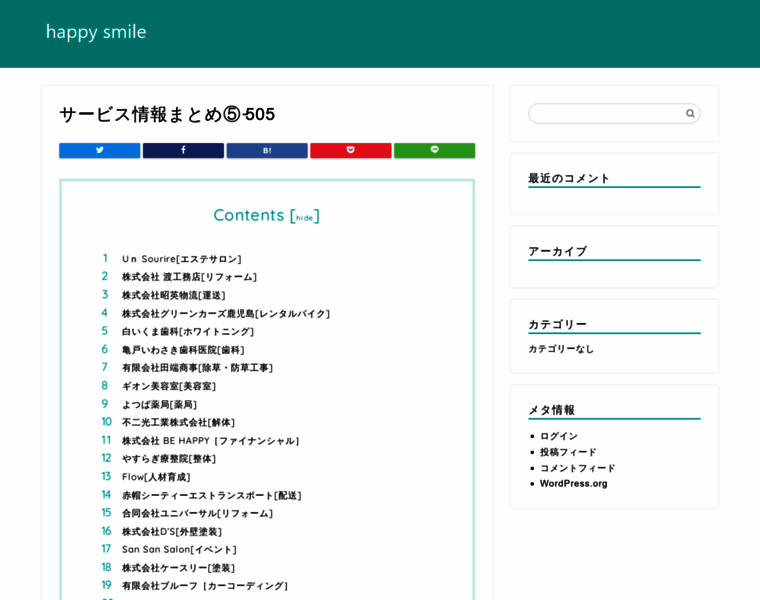Viewport: 760px width, 600px height.
Task: Open the happy smile site title
Action: coord(96,32)
